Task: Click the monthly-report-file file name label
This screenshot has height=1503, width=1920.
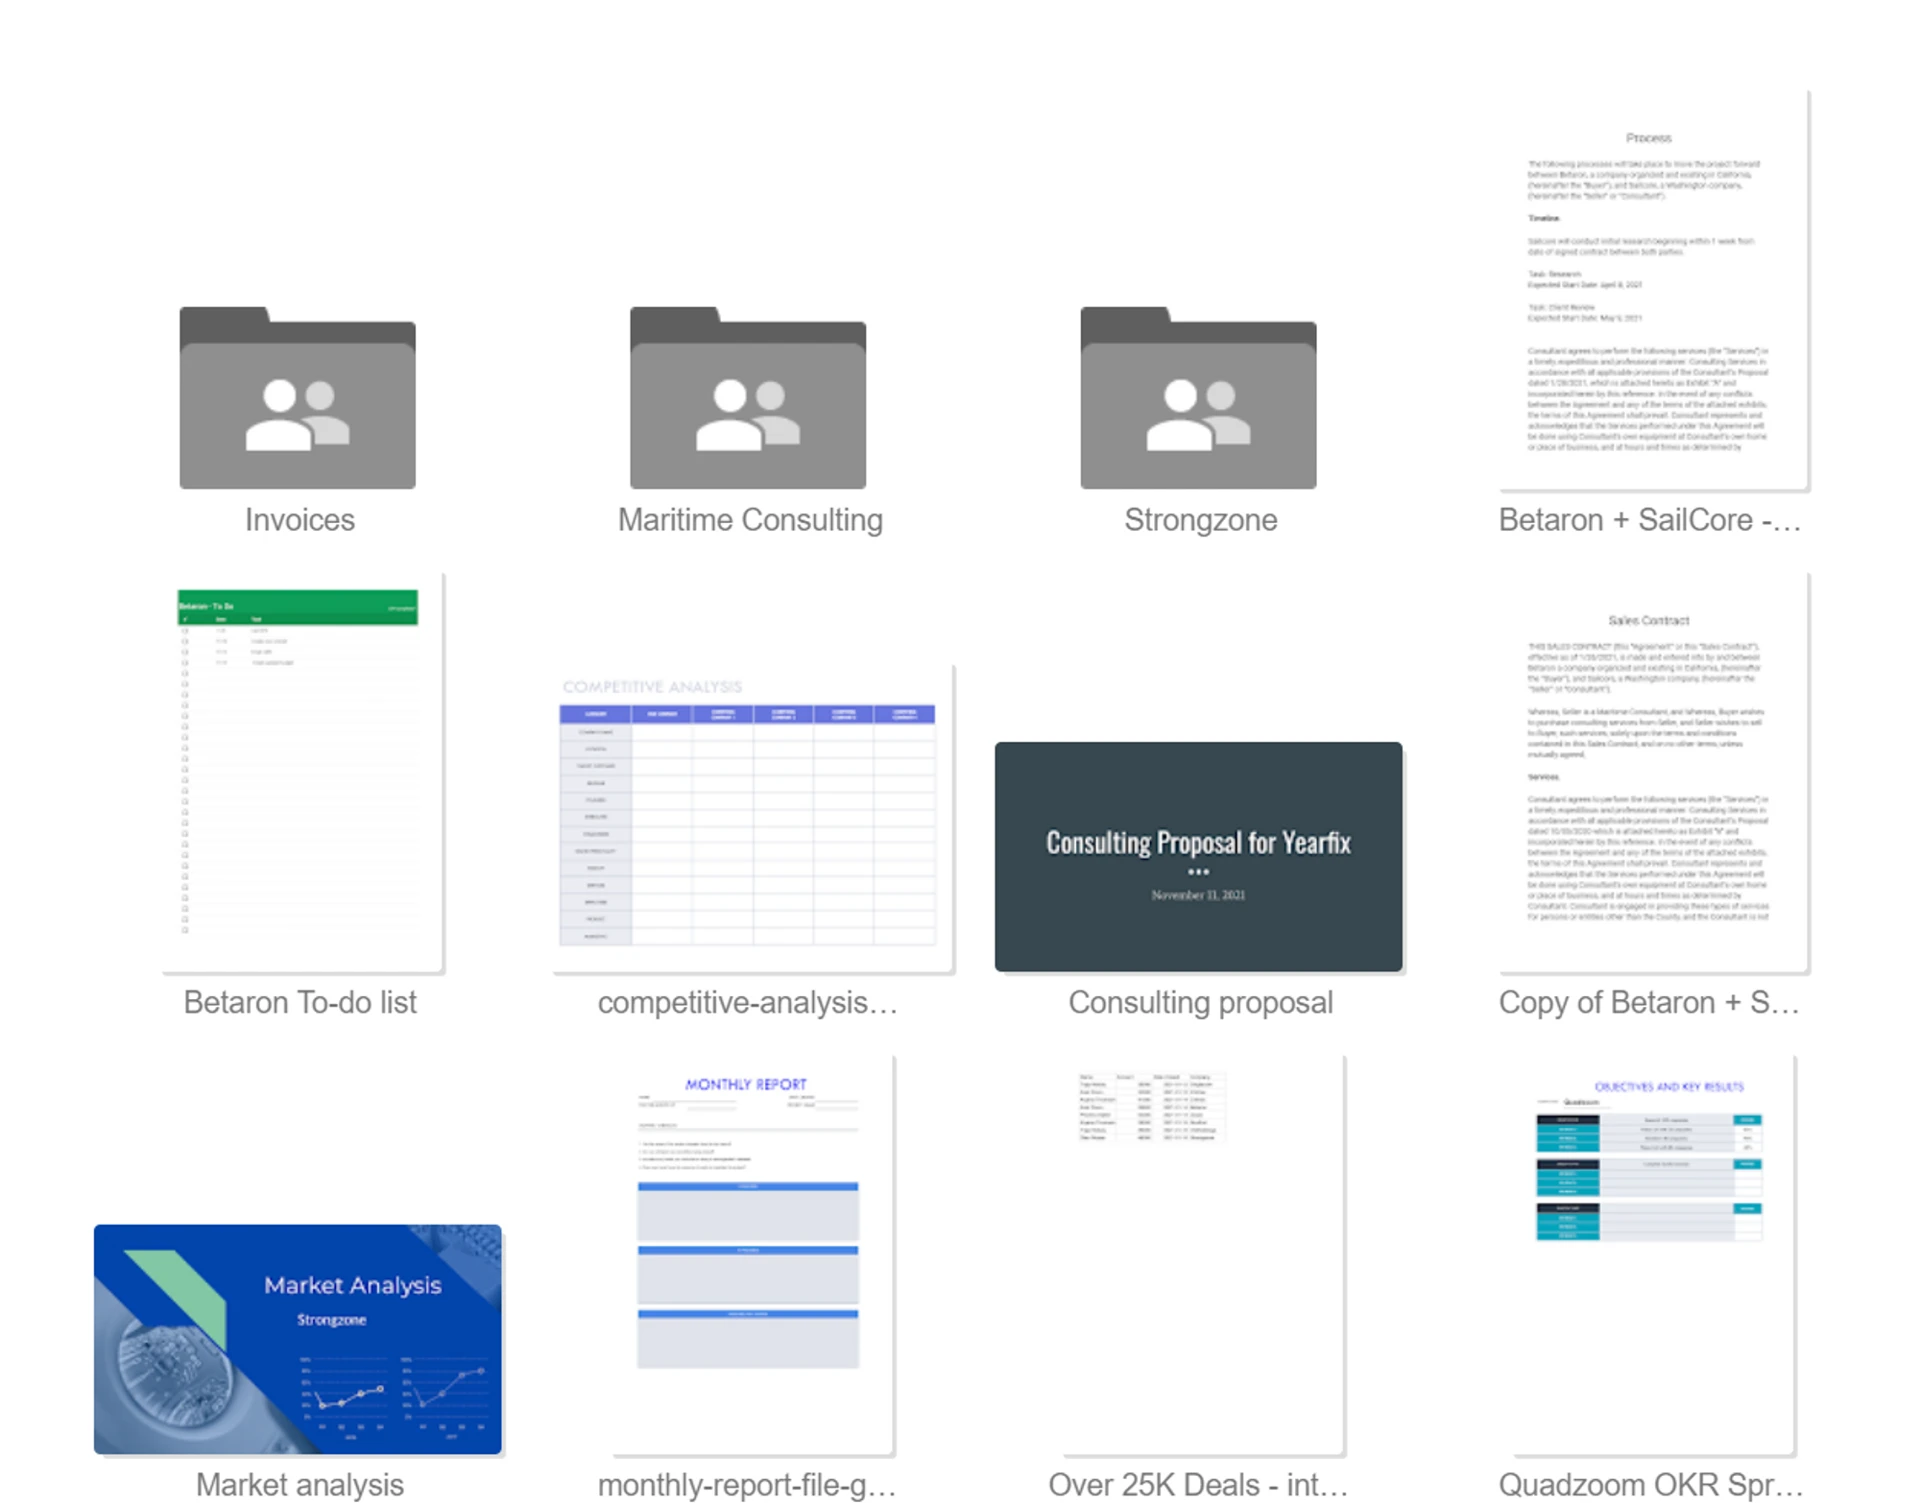Action: point(747,1485)
